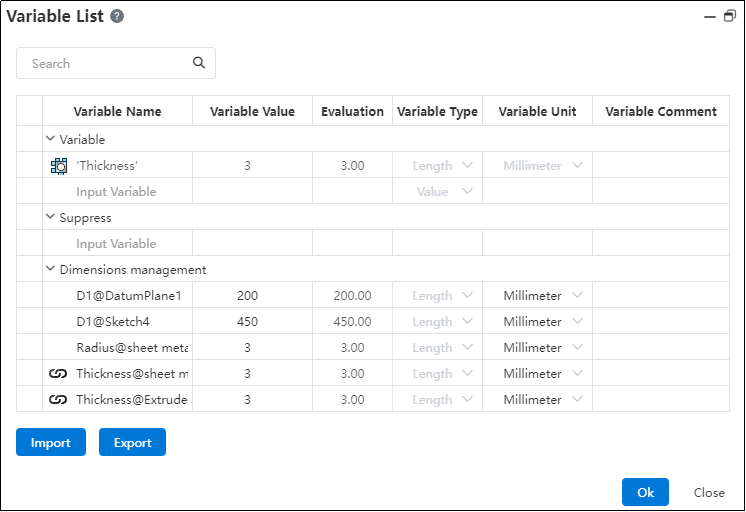Open unit dropdown for D1@DatumPlane1
Image resolution: width=746 pixels, height=512 pixels.
[x=576, y=296]
